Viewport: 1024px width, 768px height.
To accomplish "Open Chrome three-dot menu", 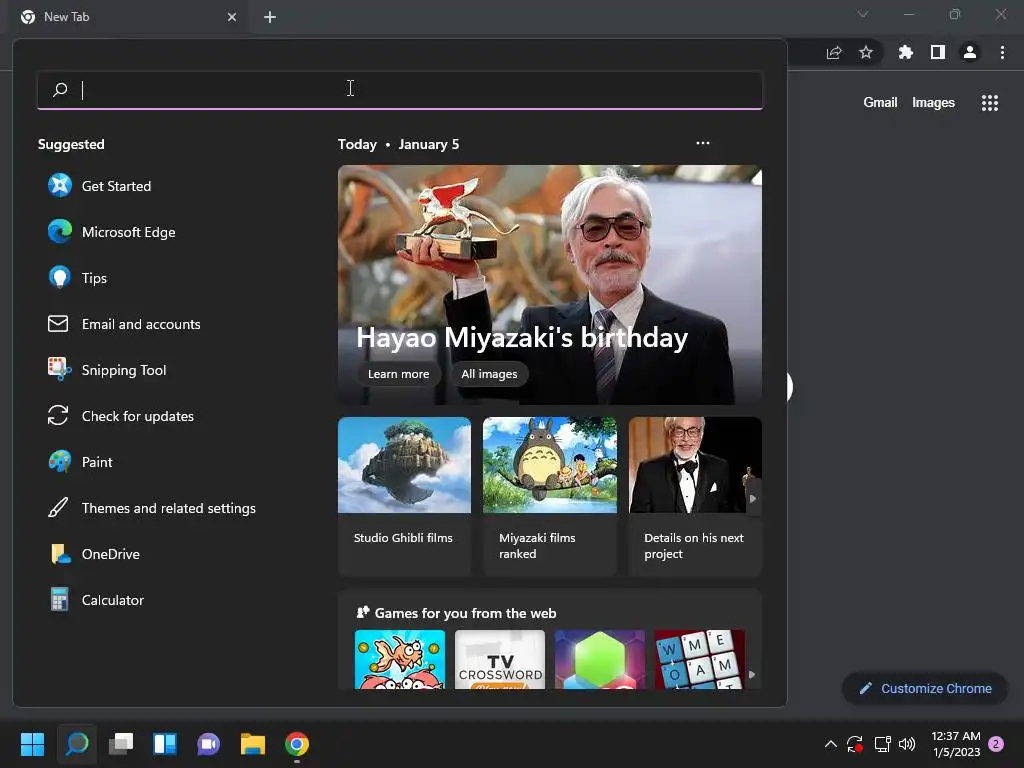I will point(1002,52).
